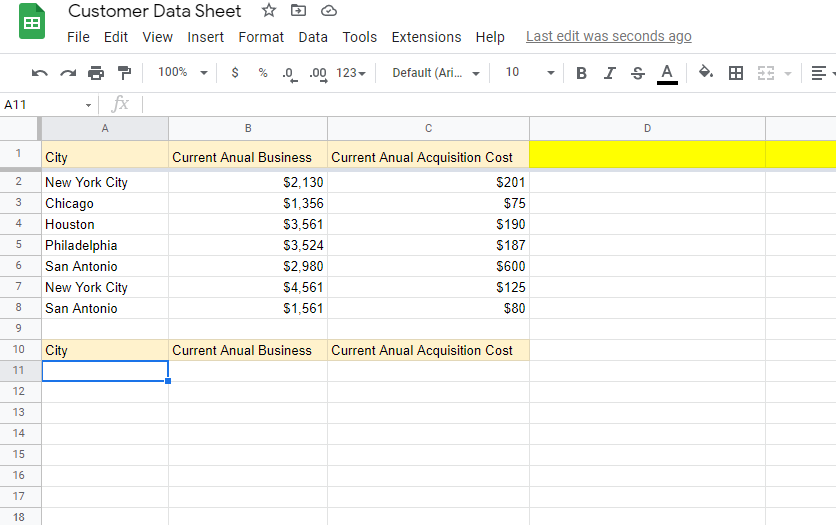Click the Redo icon
Screen dimensions: 836x525
click(x=68, y=73)
